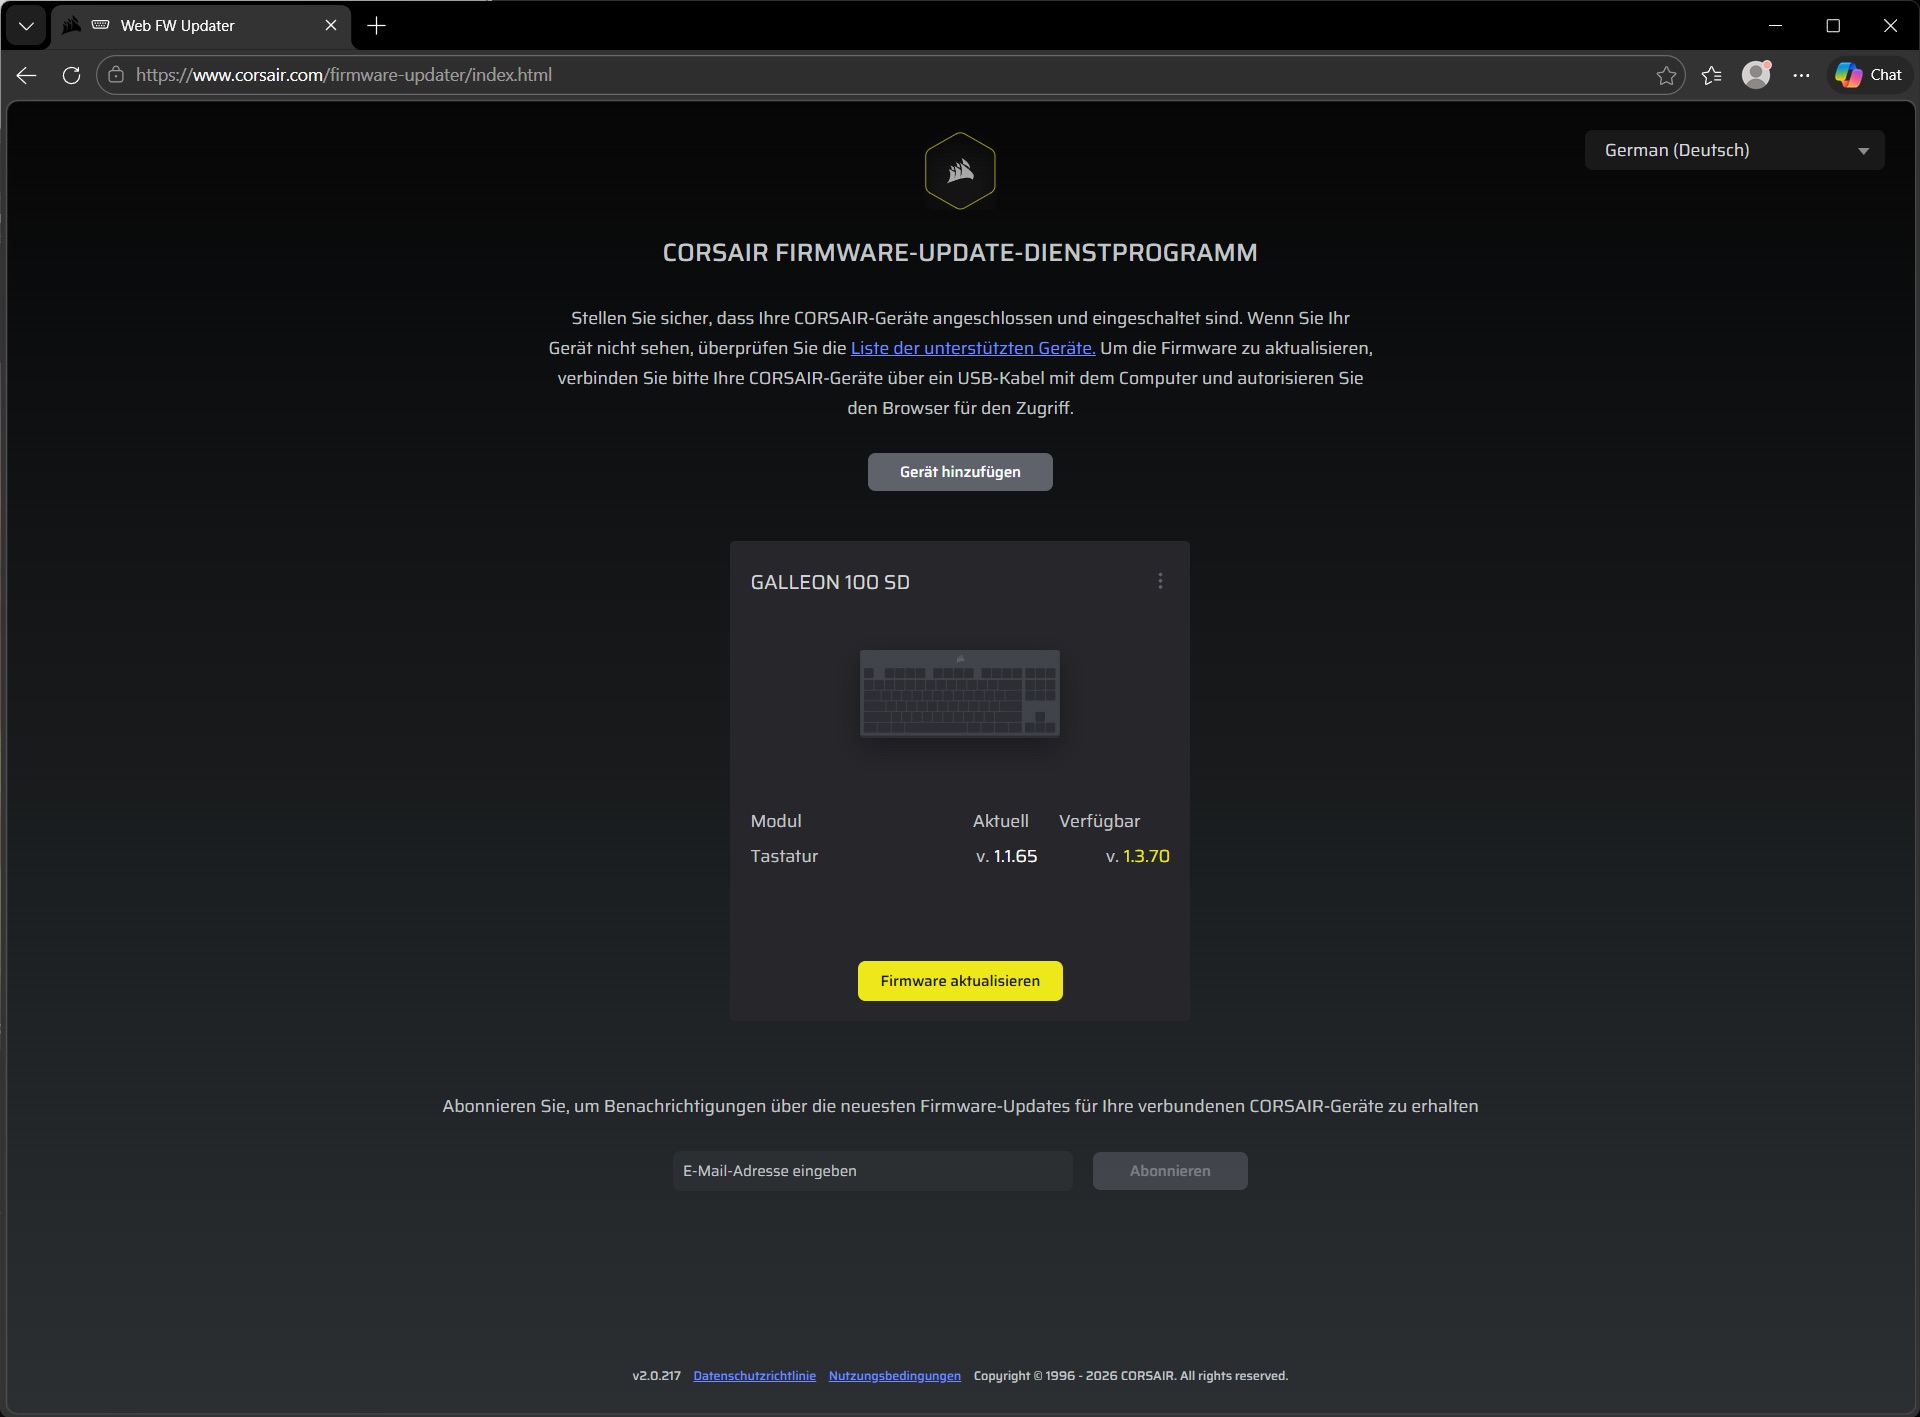Image resolution: width=1920 pixels, height=1417 pixels.
Task: Open Copilot Chat sidebar button
Action: tap(1868, 75)
